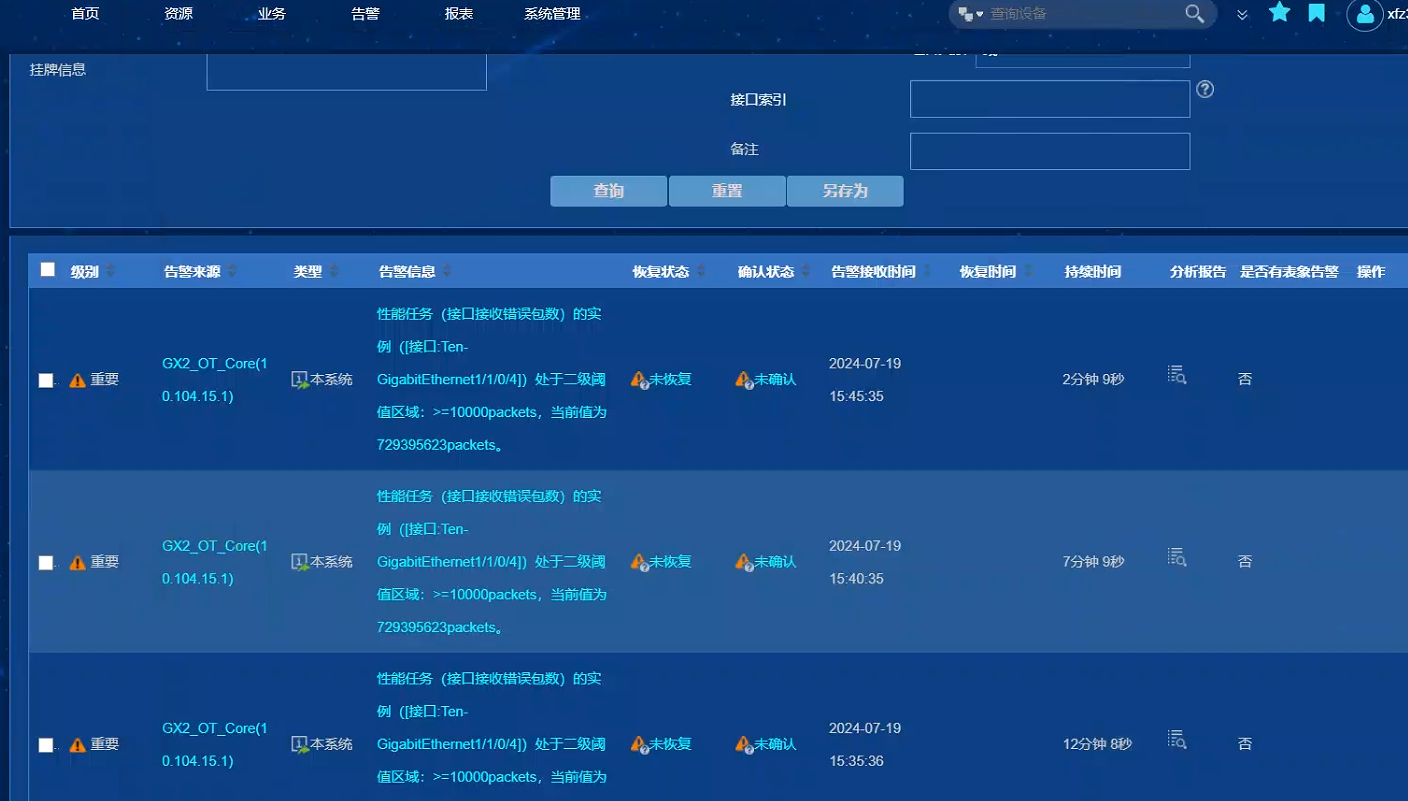Sort the table by 级别 column arrows
1408x801 pixels.
[110, 271]
